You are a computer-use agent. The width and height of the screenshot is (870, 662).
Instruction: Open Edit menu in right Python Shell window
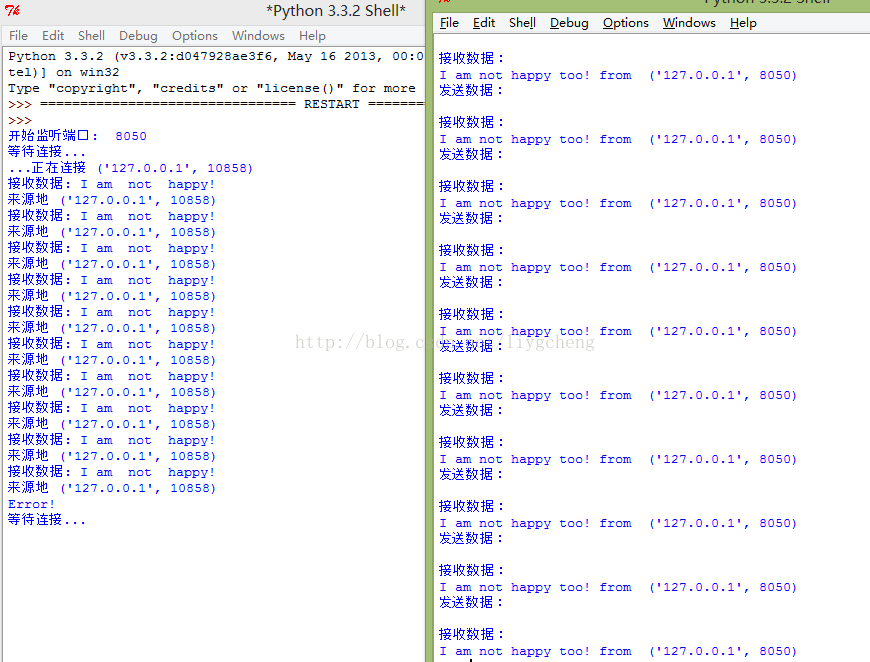click(483, 23)
